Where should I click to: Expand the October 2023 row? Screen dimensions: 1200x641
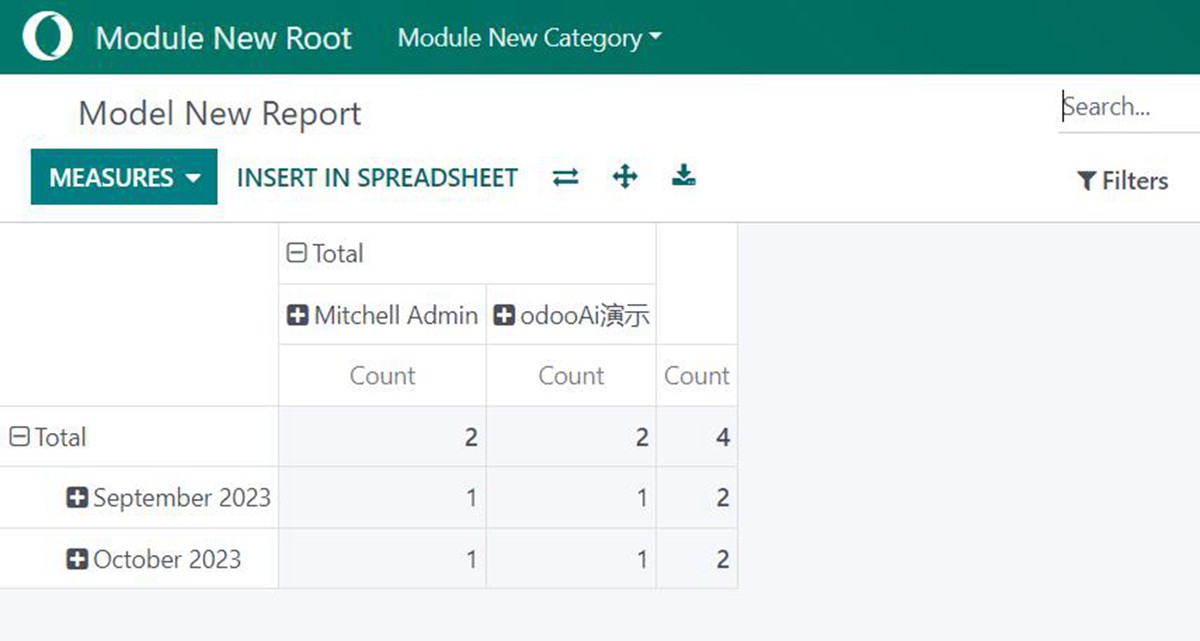point(78,559)
